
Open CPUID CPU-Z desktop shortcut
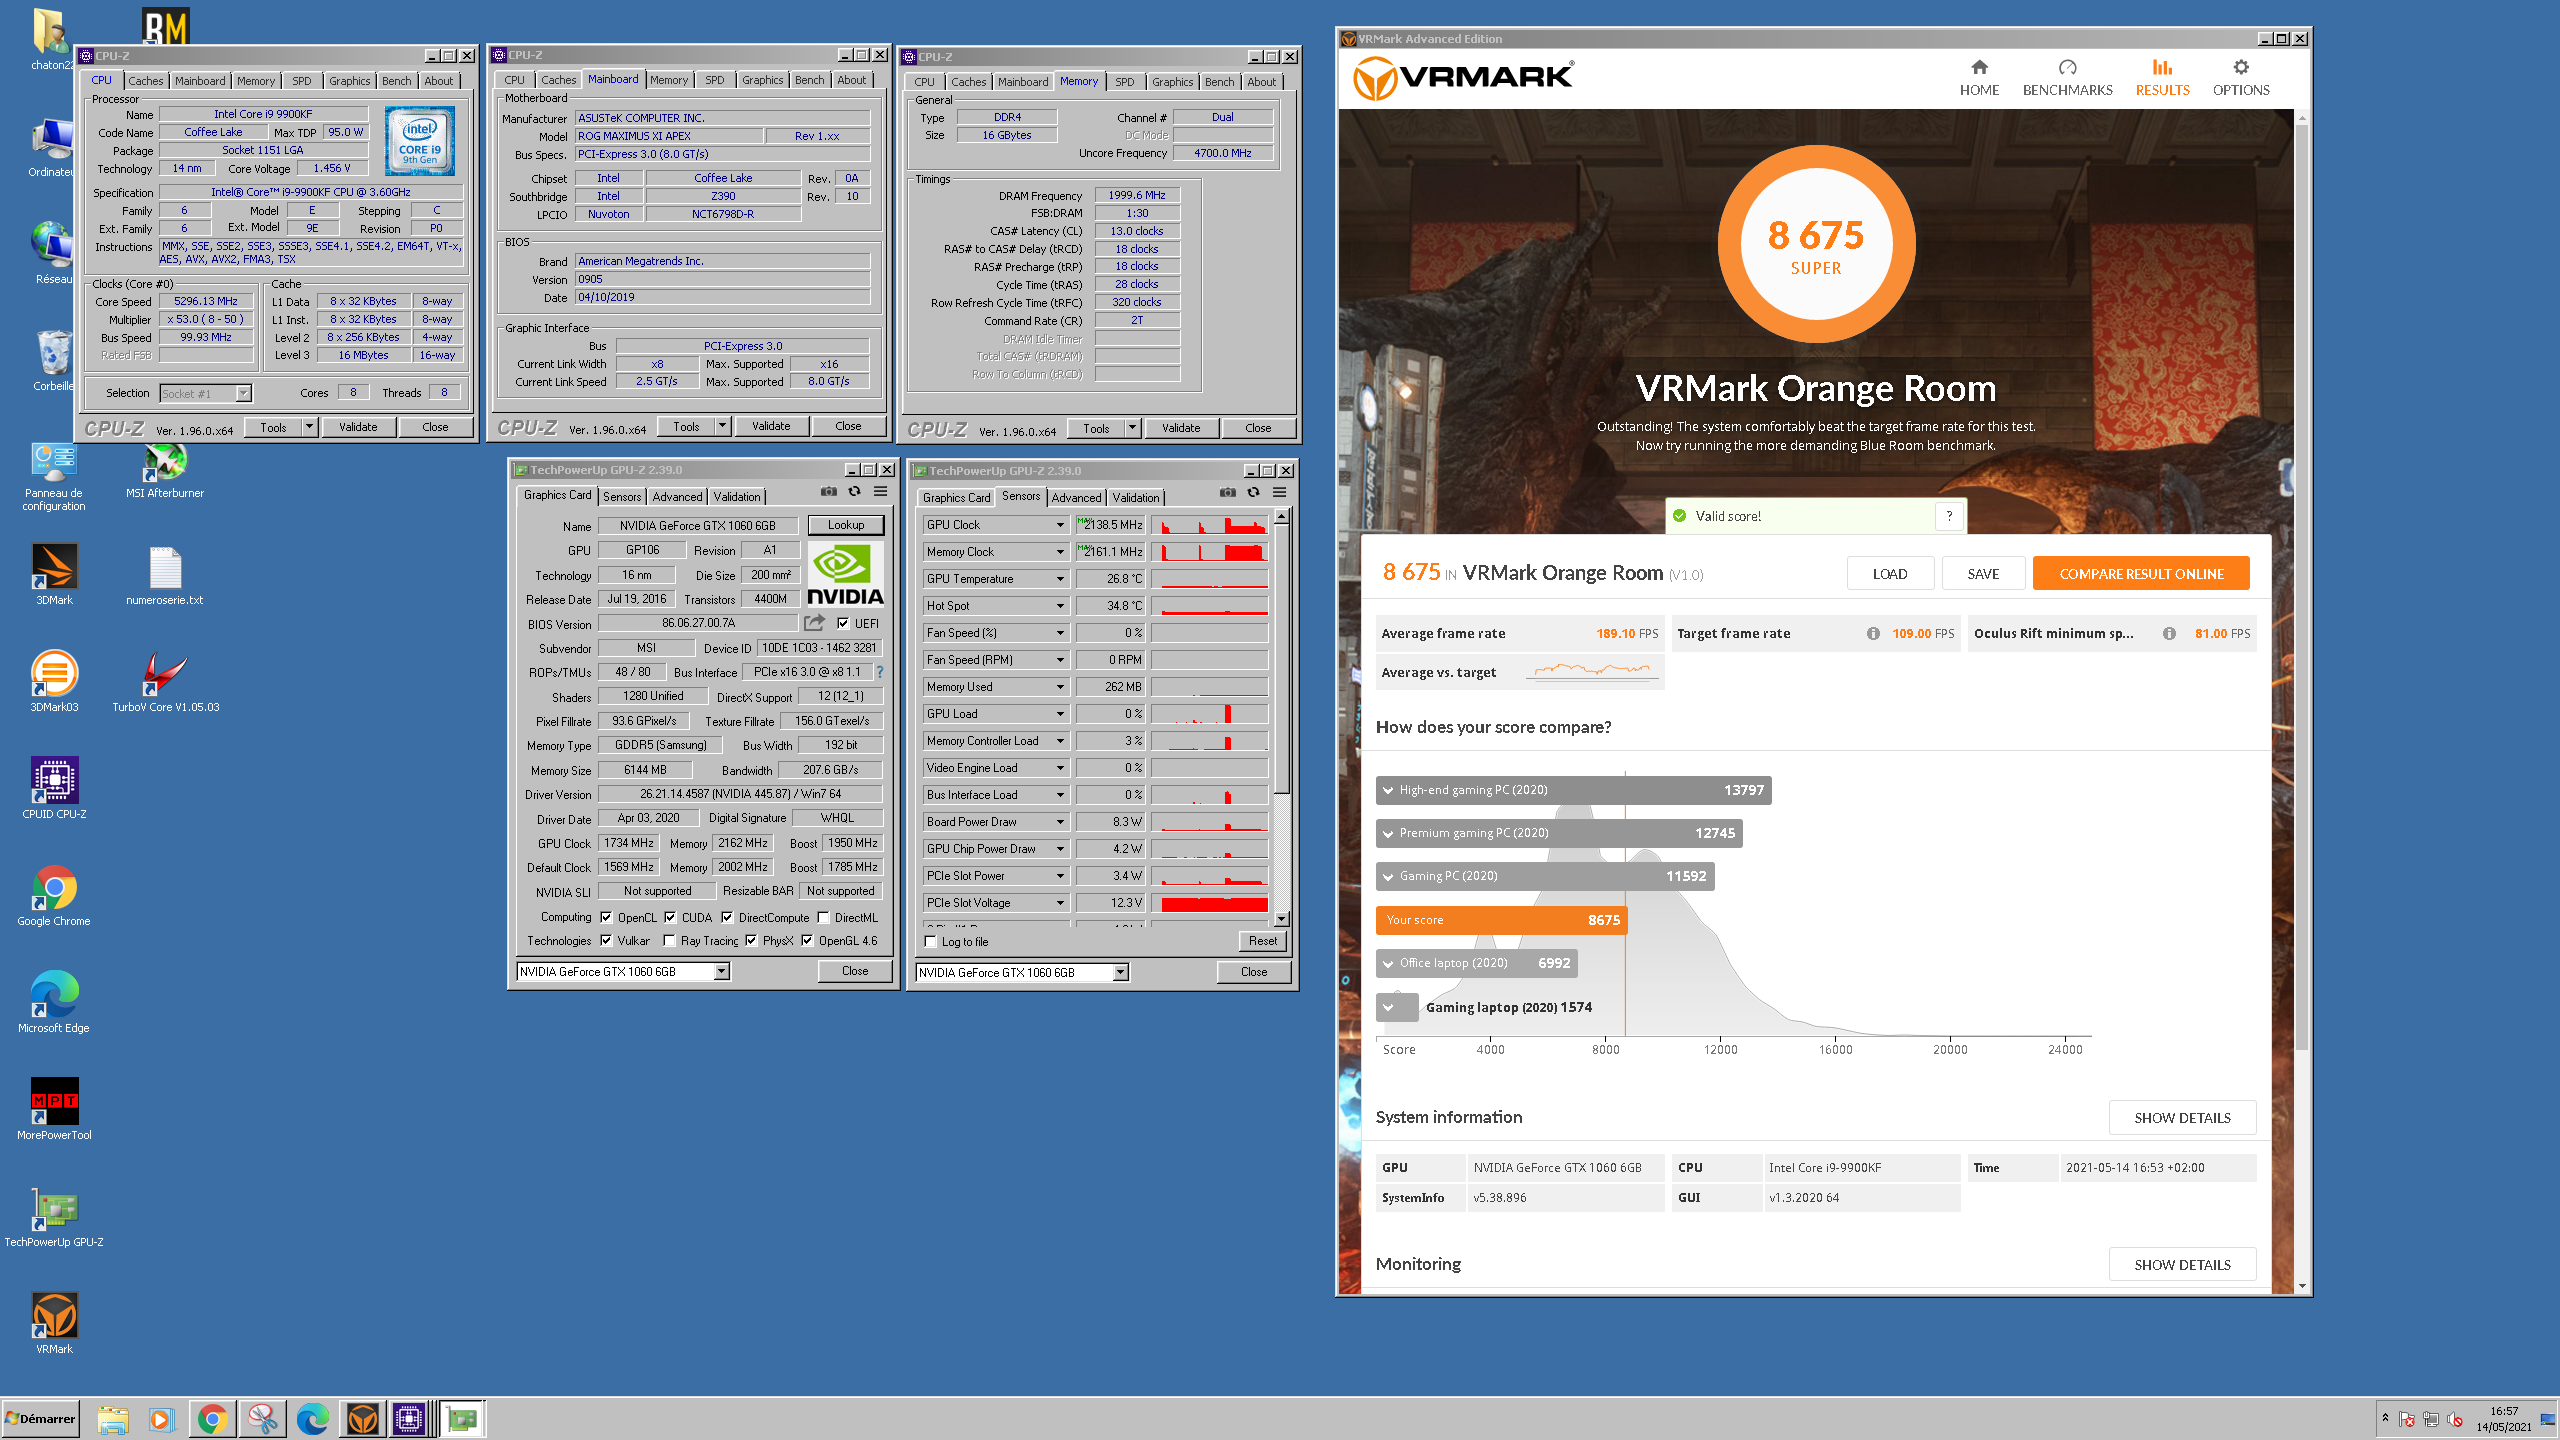pyautogui.click(x=54, y=788)
